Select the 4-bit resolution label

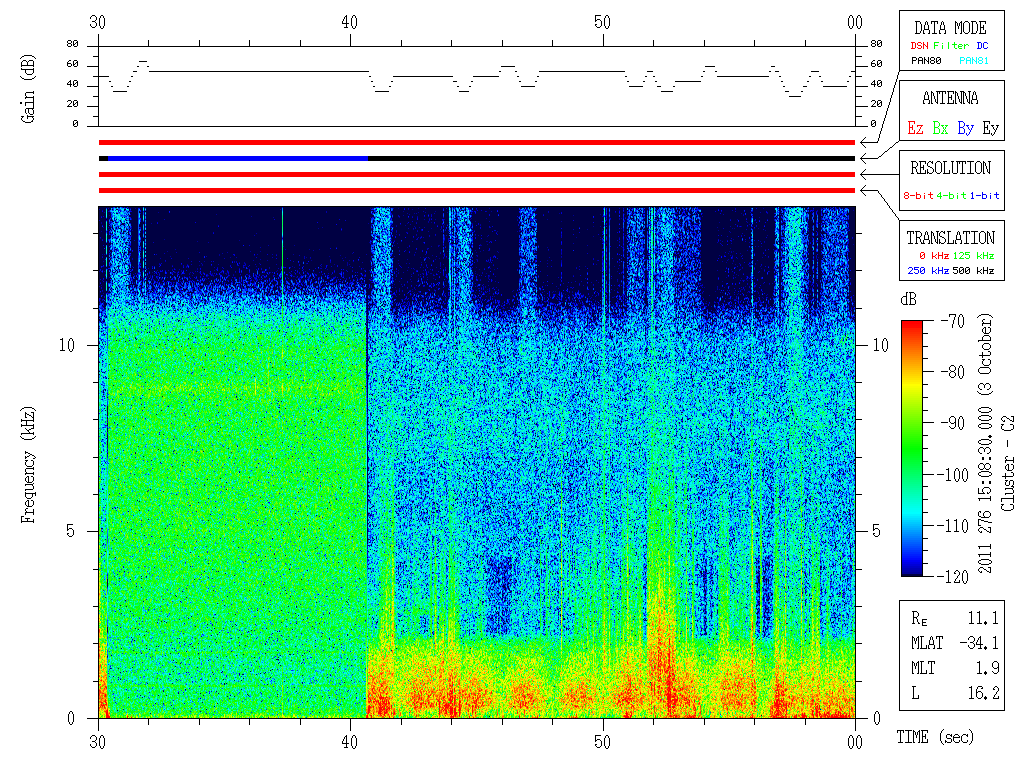point(951,195)
